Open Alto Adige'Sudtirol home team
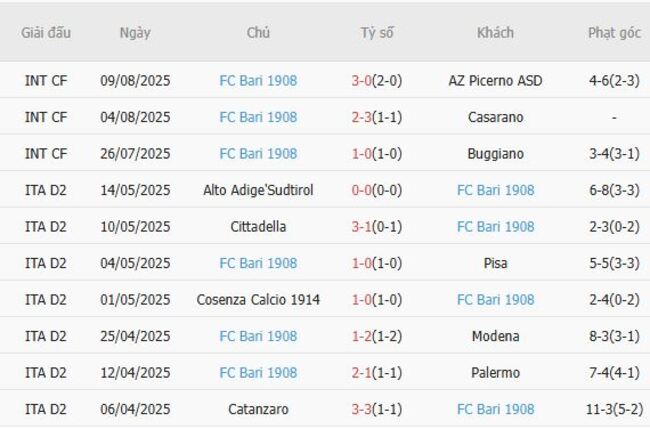The width and height of the screenshot is (650, 429). tap(258, 190)
